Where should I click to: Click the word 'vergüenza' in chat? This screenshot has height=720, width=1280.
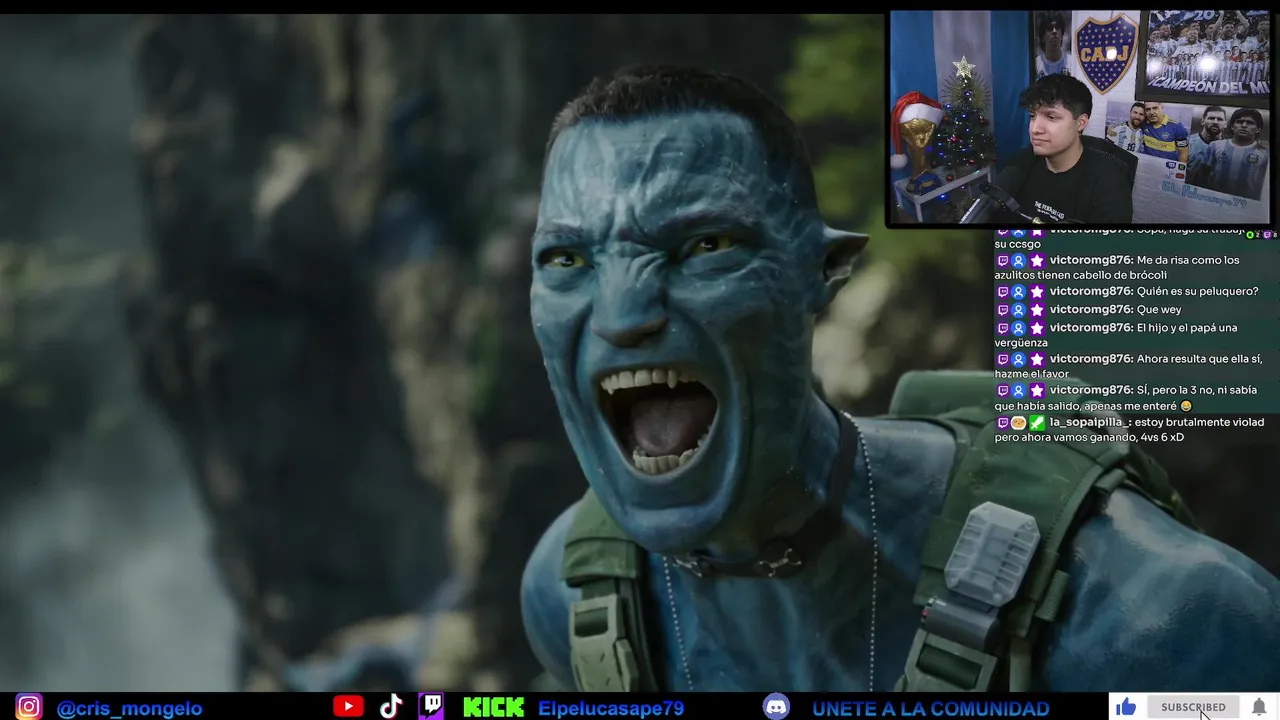1021,343
